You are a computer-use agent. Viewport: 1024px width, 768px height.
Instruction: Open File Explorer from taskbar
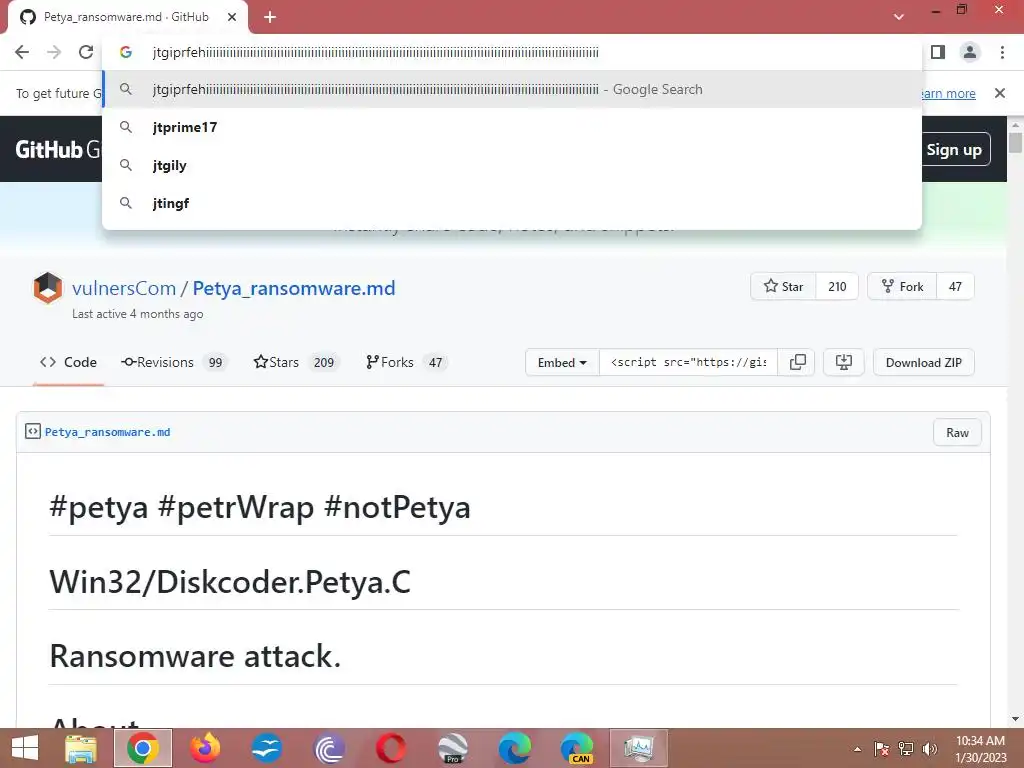click(x=82, y=748)
